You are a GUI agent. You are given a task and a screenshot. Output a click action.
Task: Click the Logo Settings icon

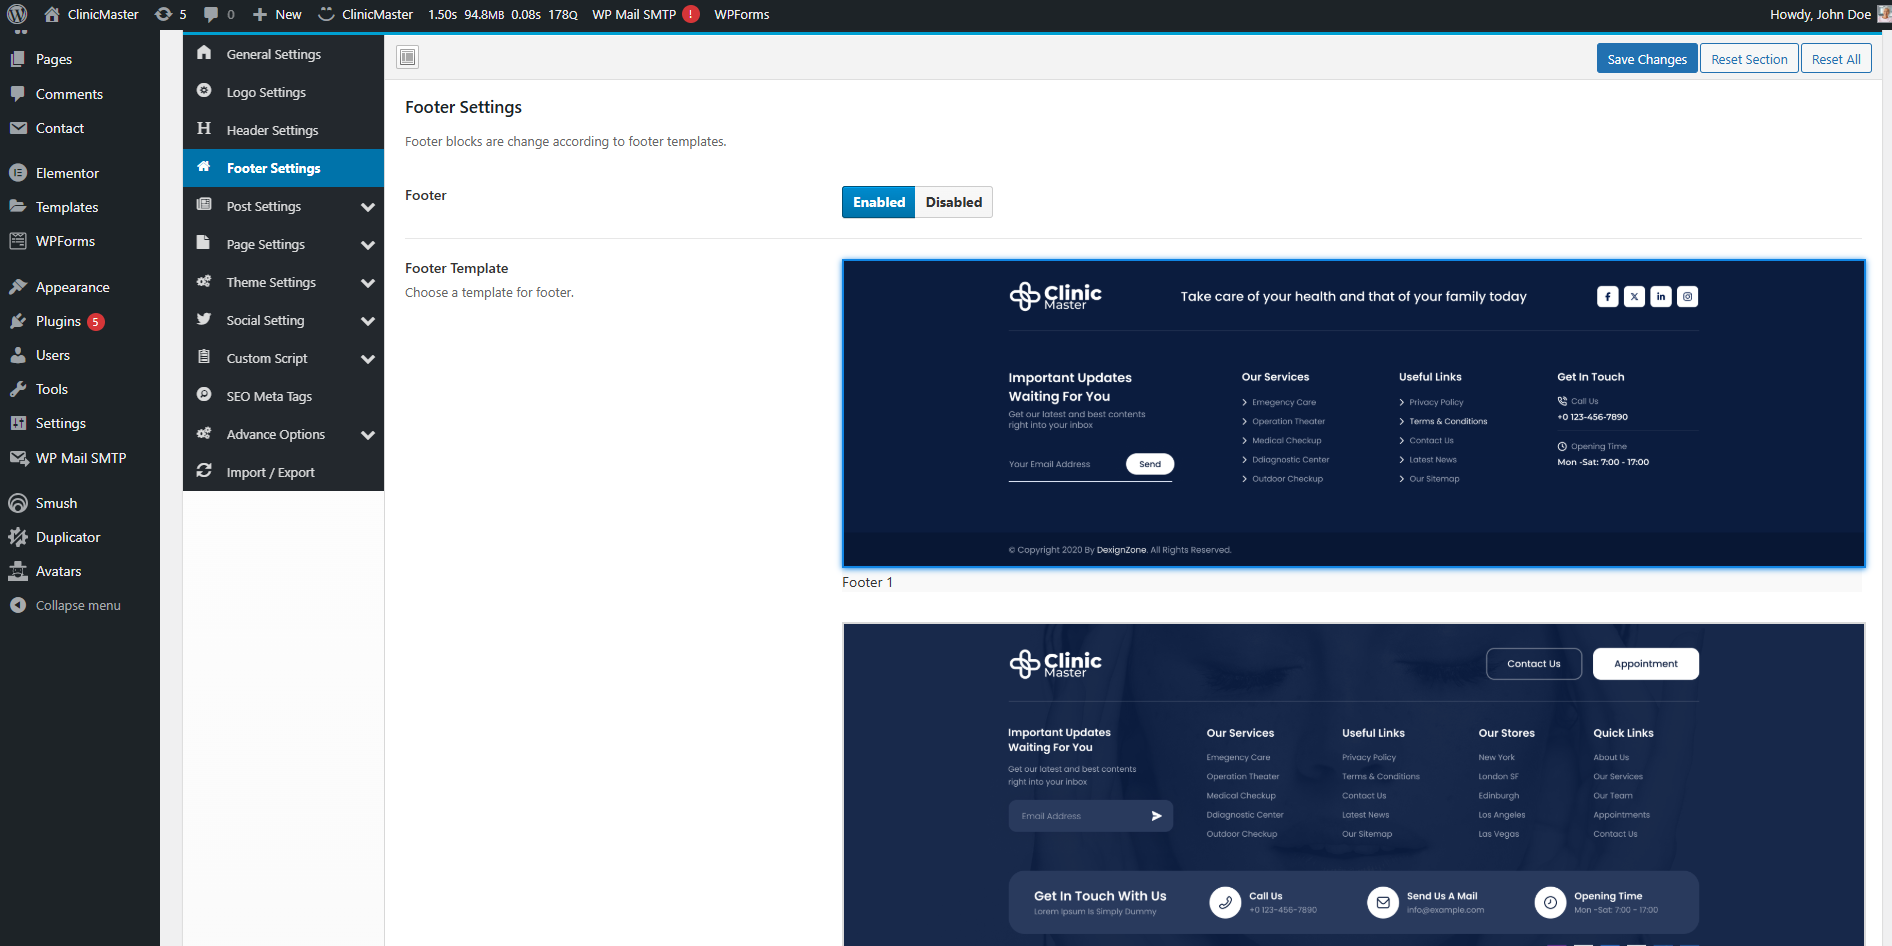click(x=204, y=91)
